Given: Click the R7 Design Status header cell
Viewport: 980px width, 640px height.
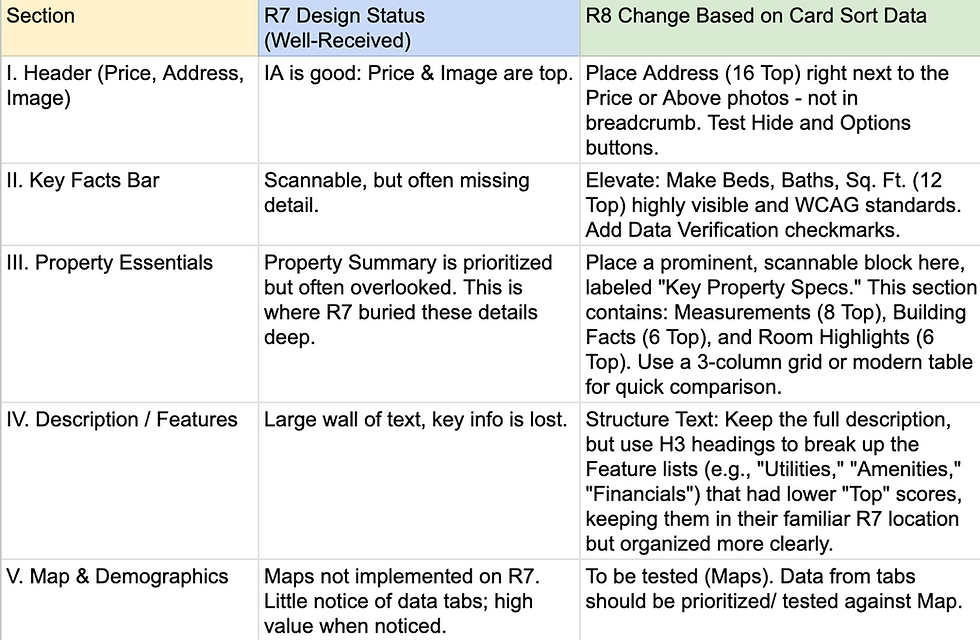Looking at the screenshot, I should click(419, 28).
